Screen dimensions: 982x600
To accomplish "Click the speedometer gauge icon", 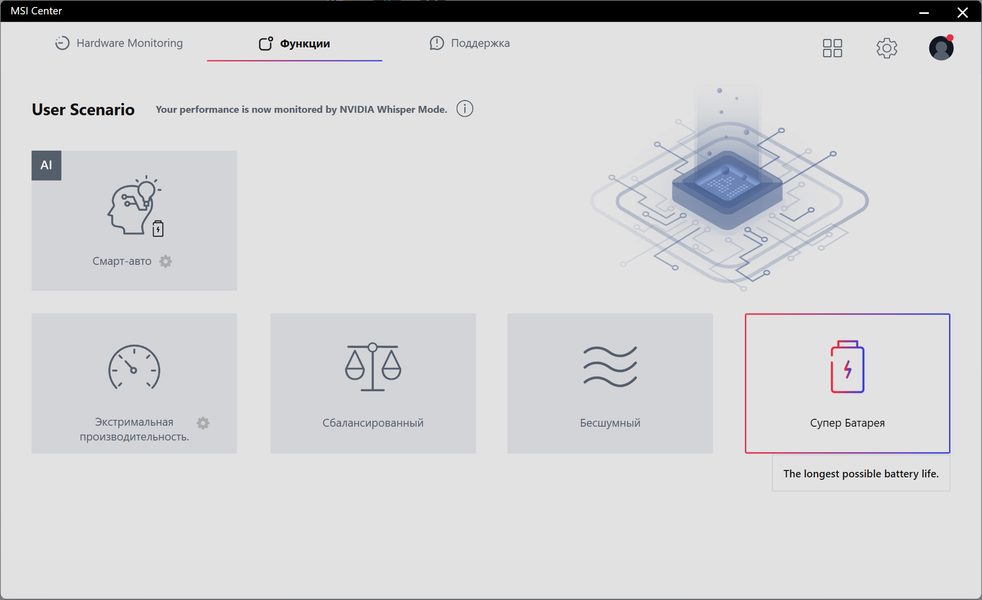I will pos(134,368).
